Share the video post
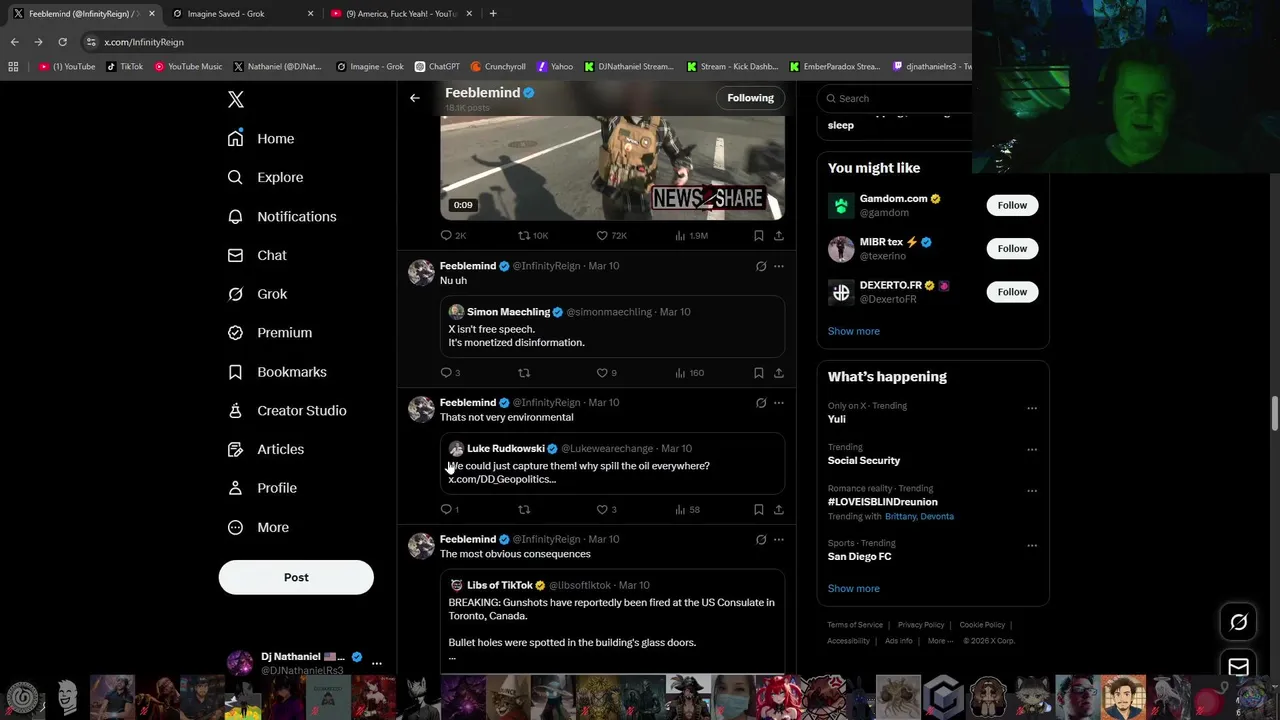1280x720 pixels. [x=779, y=235]
